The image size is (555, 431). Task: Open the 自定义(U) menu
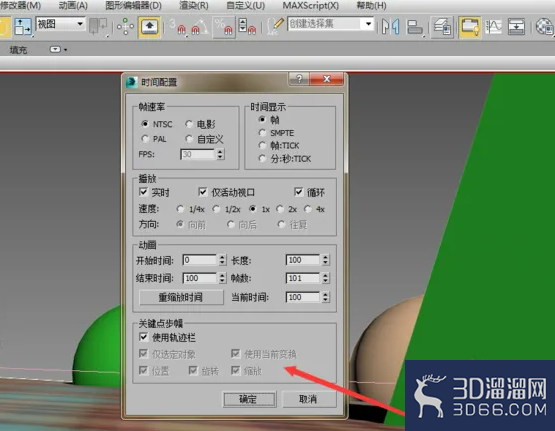[245, 6]
